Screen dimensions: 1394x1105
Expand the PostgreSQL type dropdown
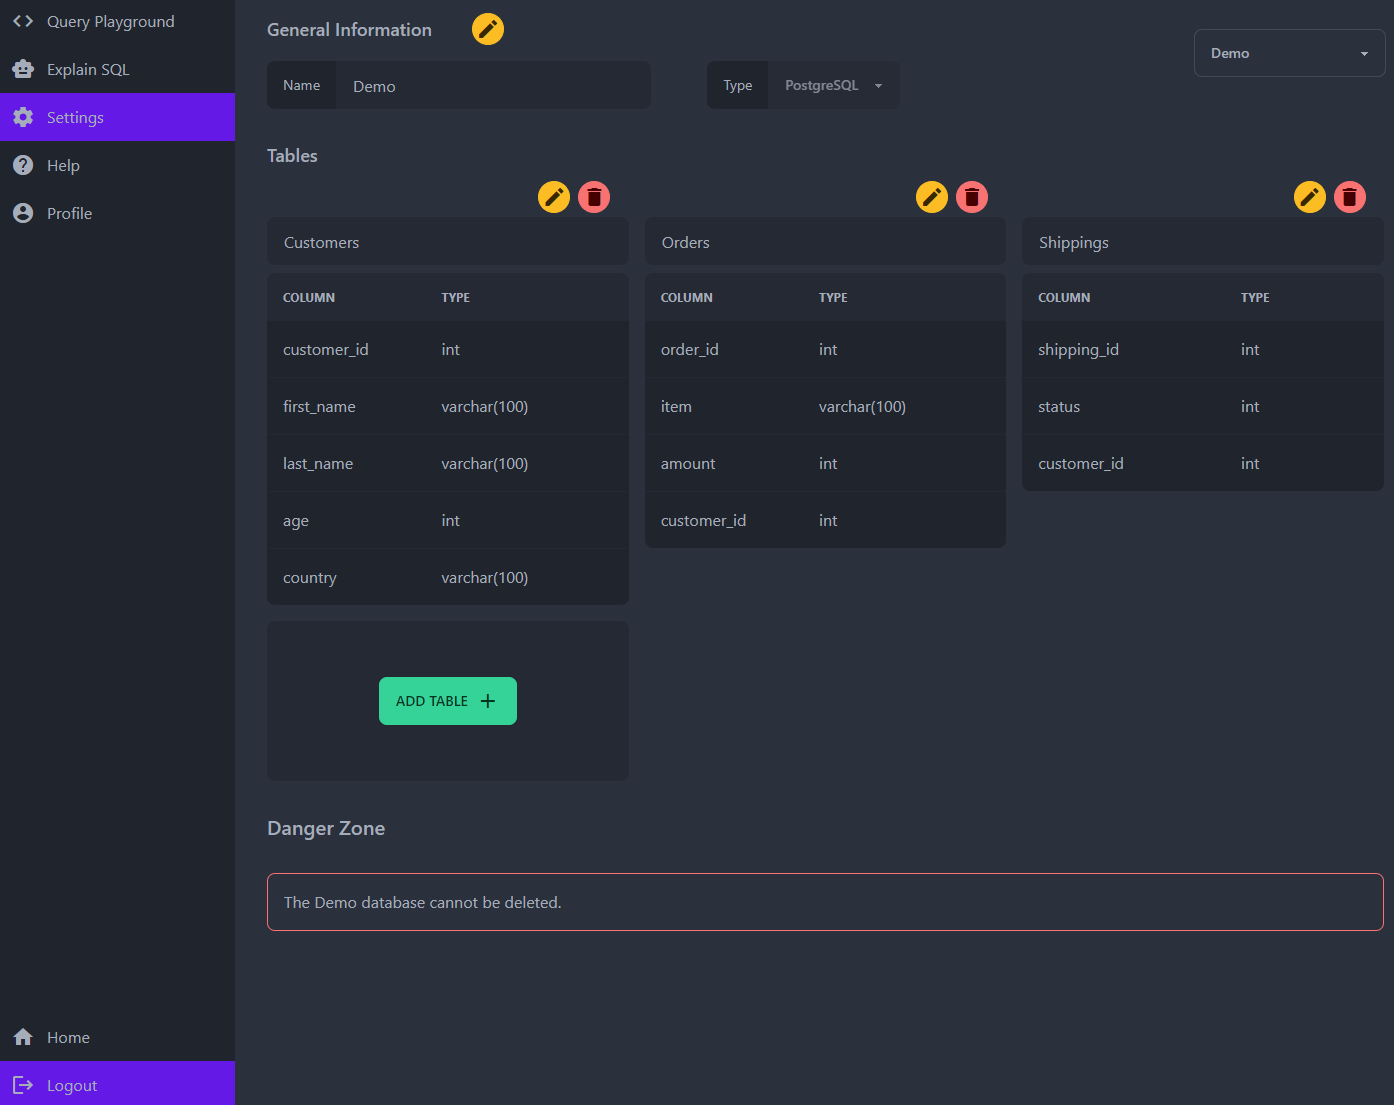(x=833, y=85)
